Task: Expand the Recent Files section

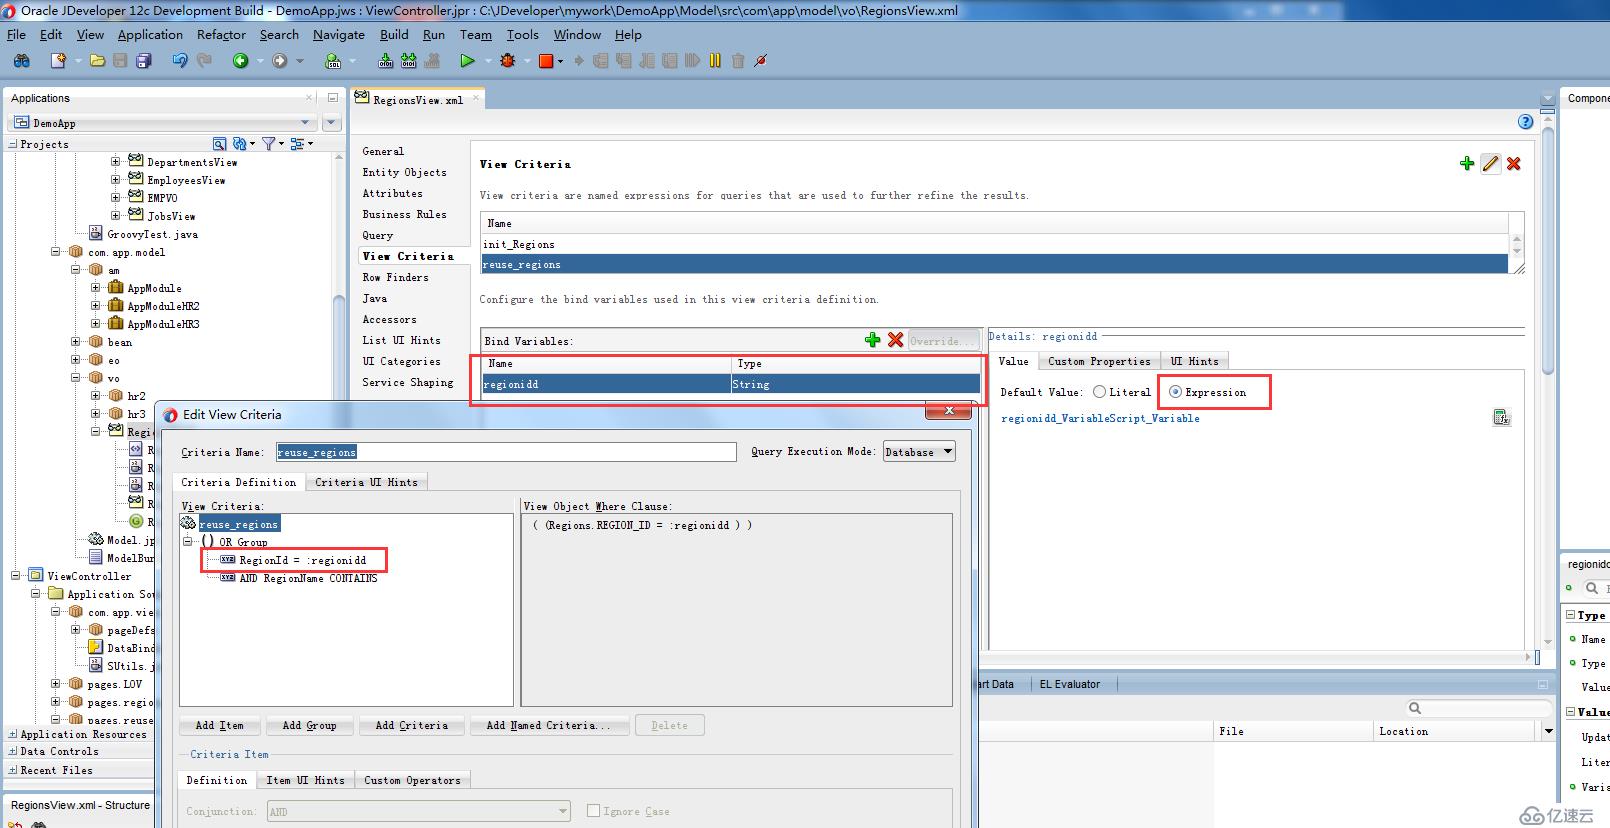Action: [x=12, y=771]
